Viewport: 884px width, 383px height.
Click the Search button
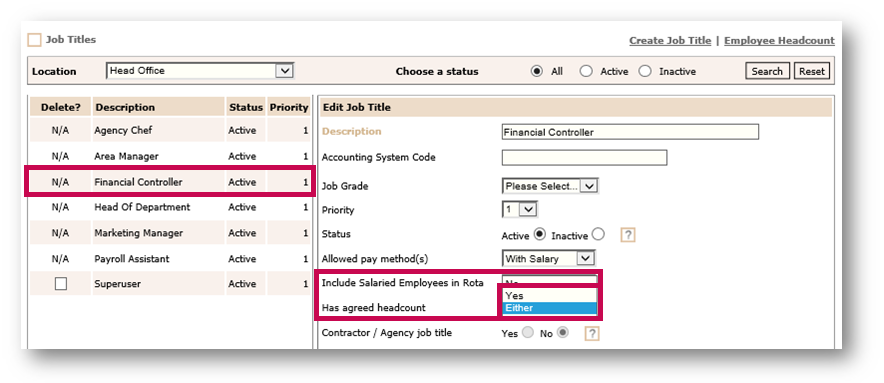click(767, 72)
